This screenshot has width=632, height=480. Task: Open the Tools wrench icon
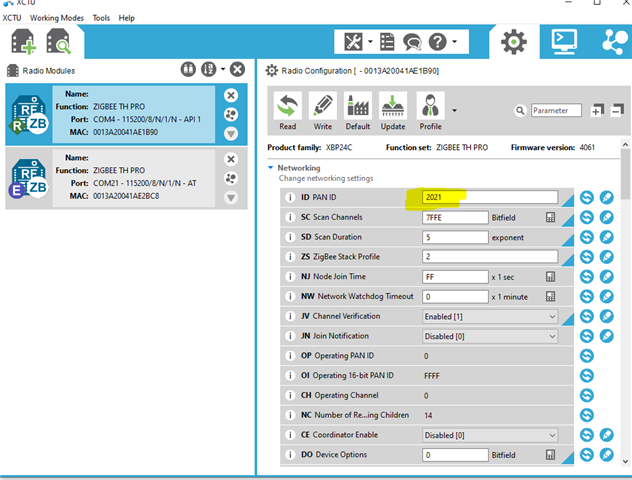pyautogui.click(x=353, y=42)
